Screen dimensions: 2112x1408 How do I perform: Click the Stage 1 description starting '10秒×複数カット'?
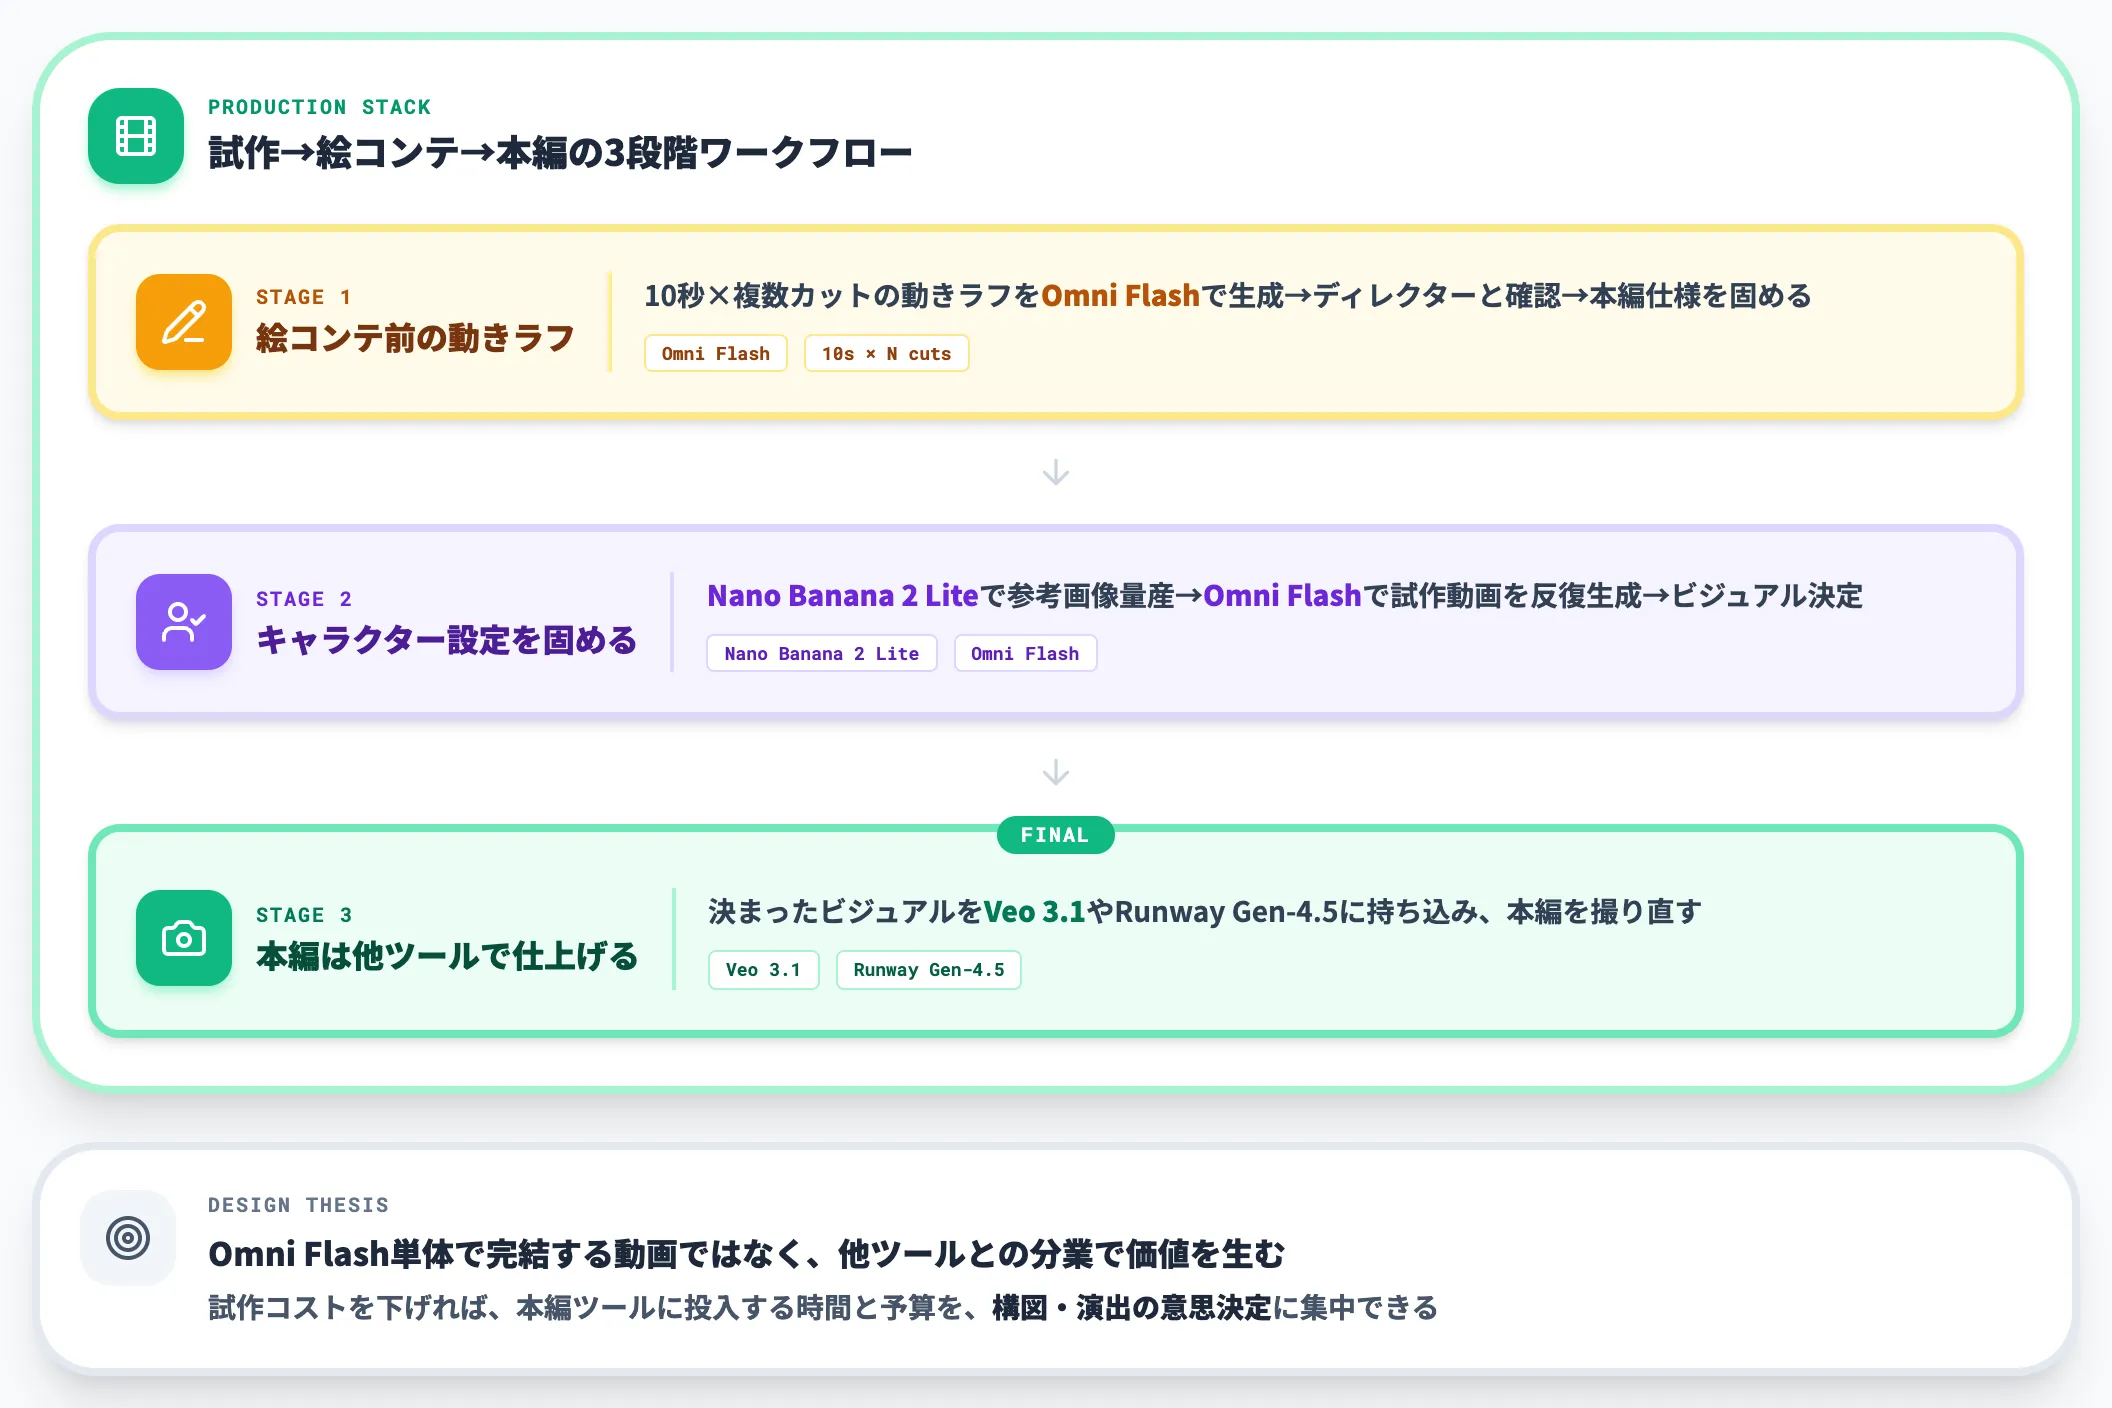[x=1228, y=296]
